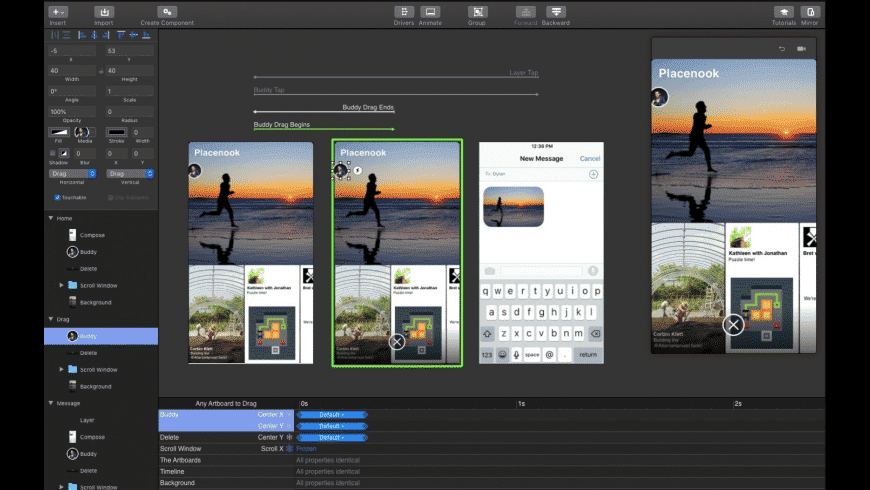Click the Fill color swatch

click(x=59, y=132)
